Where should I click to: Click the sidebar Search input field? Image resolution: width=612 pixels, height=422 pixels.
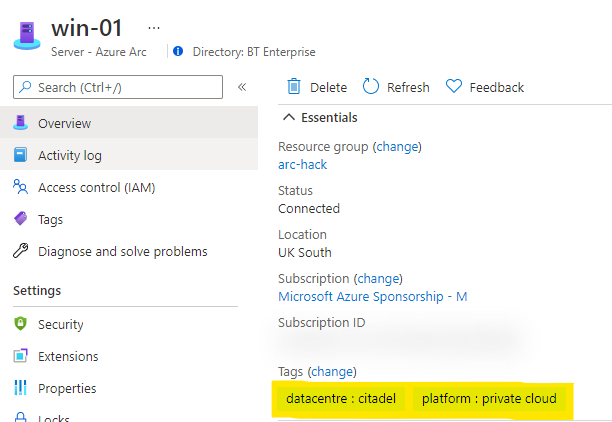coord(118,87)
